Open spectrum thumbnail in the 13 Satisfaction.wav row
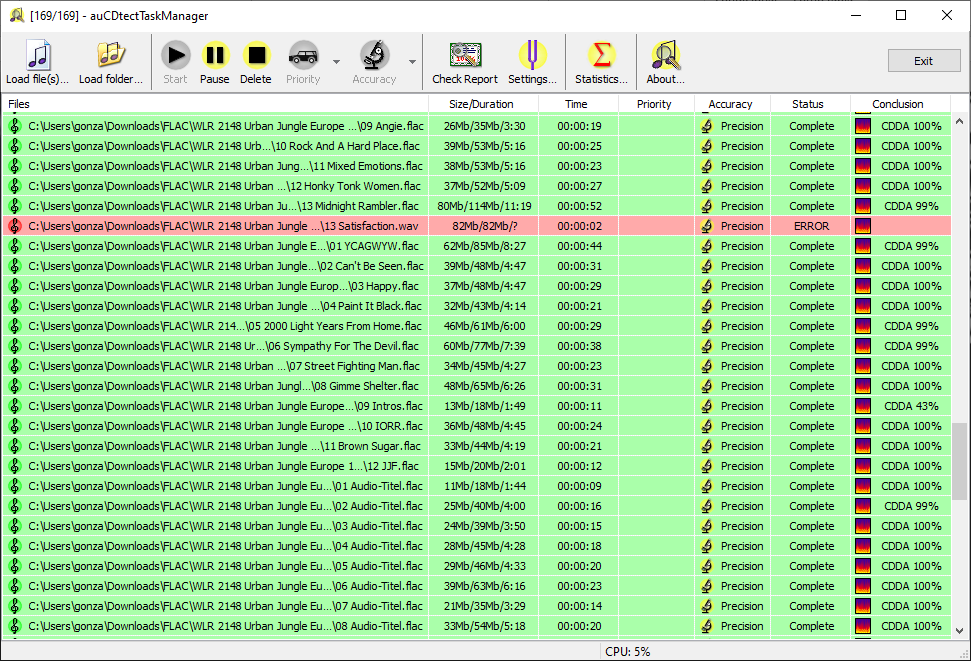The height and width of the screenshot is (661, 971). 863,226
